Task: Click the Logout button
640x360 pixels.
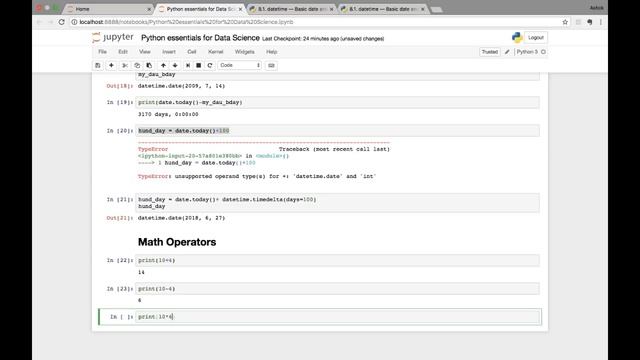Action: [x=536, y=38]
